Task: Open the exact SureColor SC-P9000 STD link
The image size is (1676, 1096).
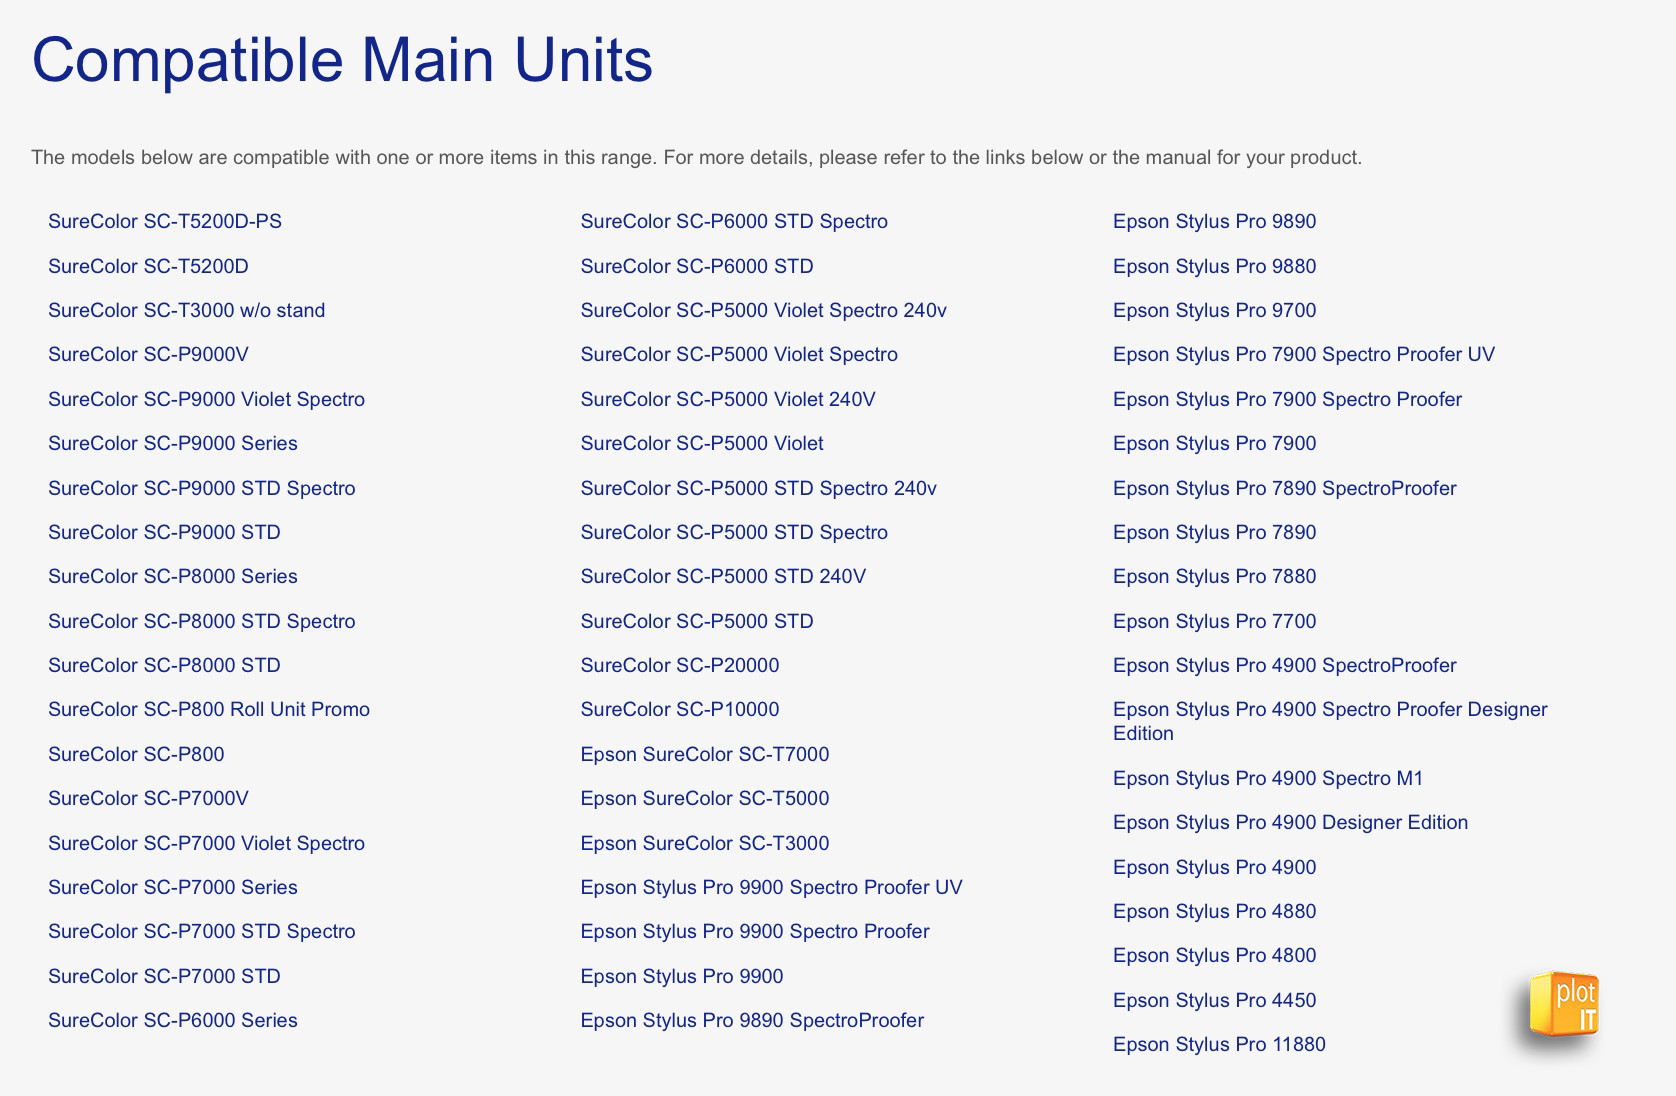Action: coord(164,532)
